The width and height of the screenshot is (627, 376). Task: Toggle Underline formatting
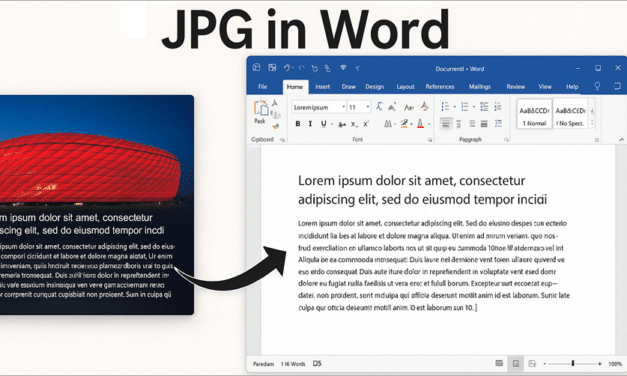click(323, 124)
